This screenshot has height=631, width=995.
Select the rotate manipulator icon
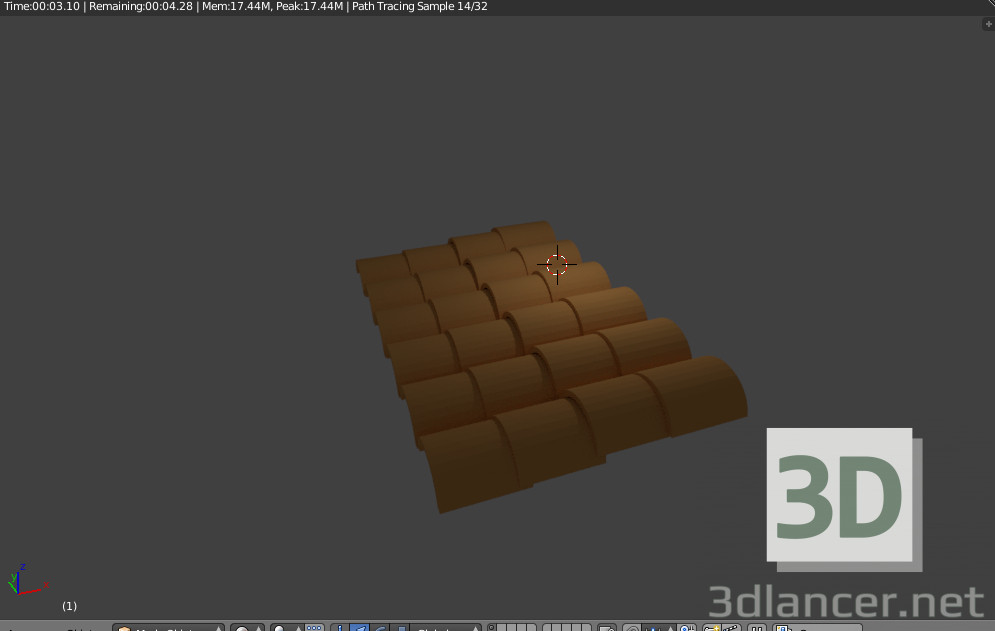click(x=380, y=628)
